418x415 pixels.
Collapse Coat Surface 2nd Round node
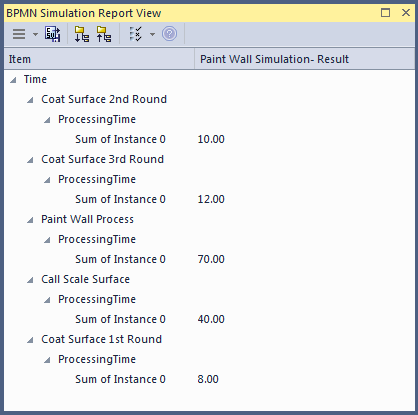(x=30, y=100)
